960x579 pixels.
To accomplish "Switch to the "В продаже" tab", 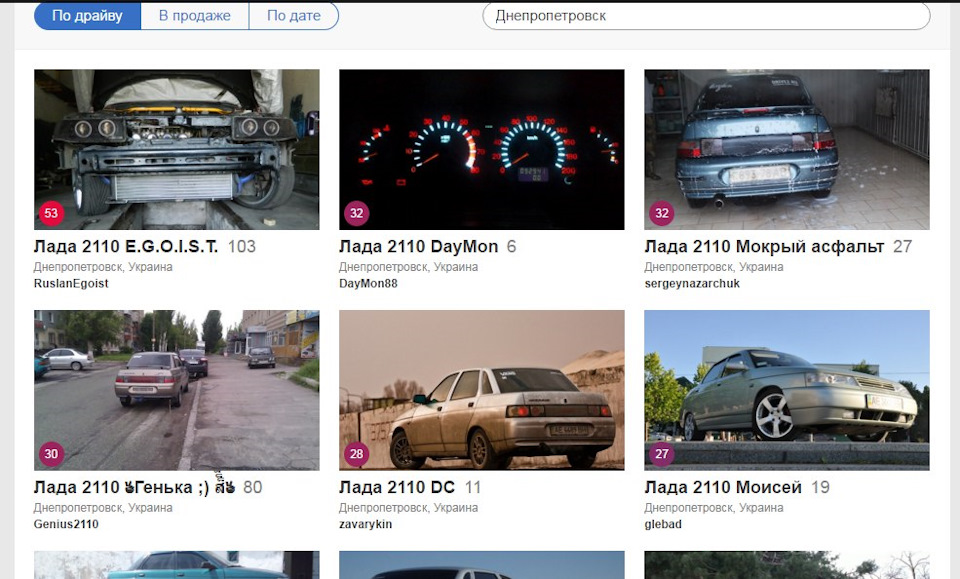I will click(195, 16).
